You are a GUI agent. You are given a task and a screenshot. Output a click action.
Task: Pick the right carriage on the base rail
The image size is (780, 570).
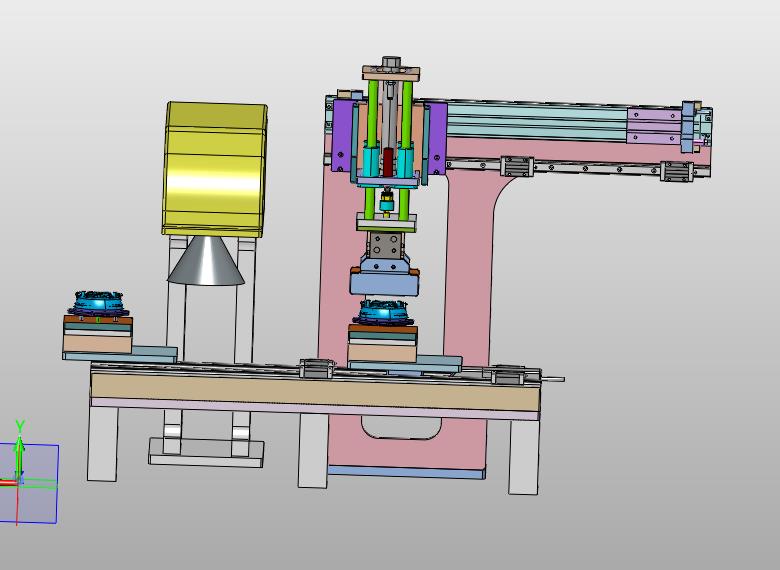507,374
